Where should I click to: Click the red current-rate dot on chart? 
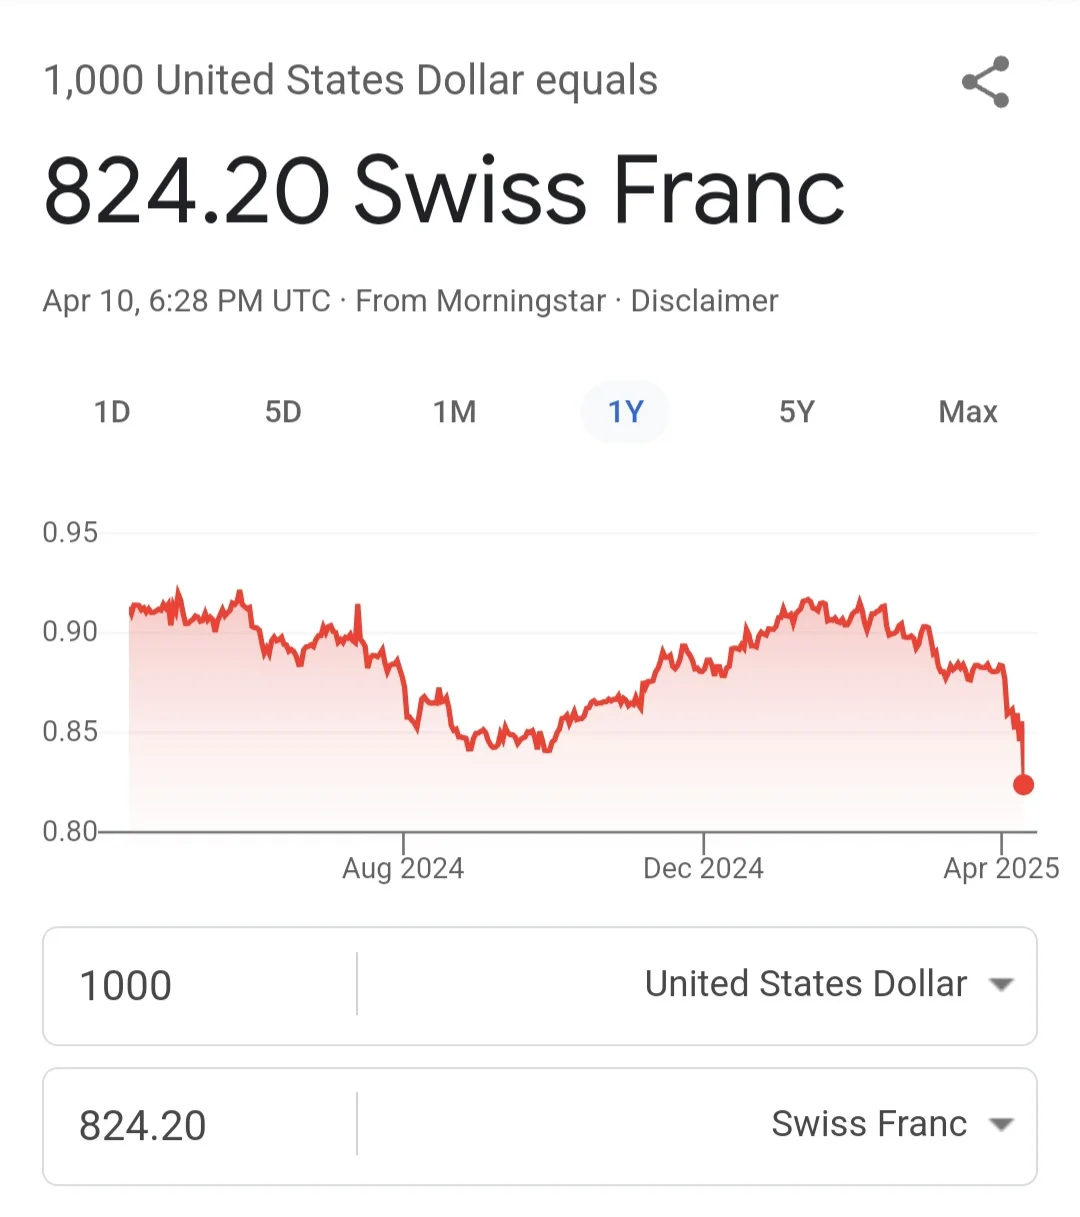point(1023,785)
